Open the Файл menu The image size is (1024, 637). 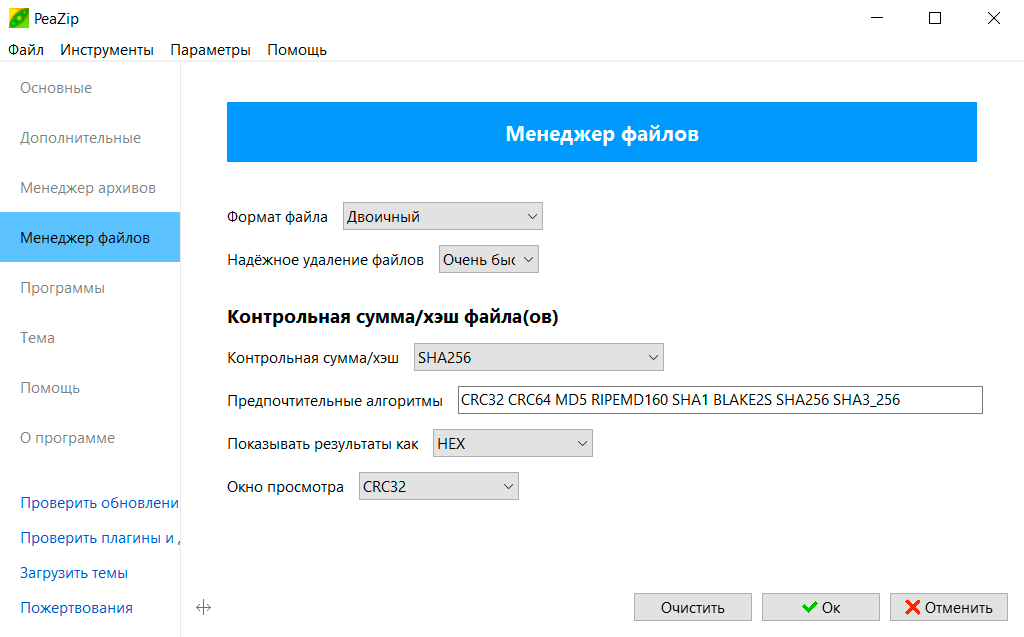point(25,50)
